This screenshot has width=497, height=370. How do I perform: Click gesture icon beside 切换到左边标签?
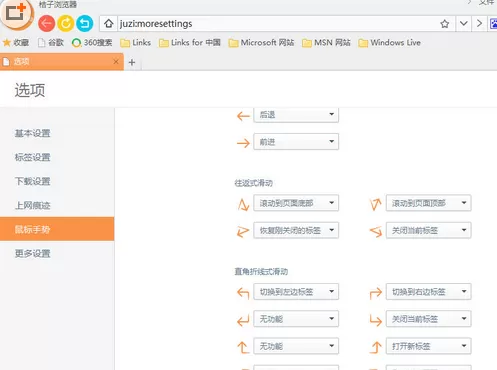point(243,293)
